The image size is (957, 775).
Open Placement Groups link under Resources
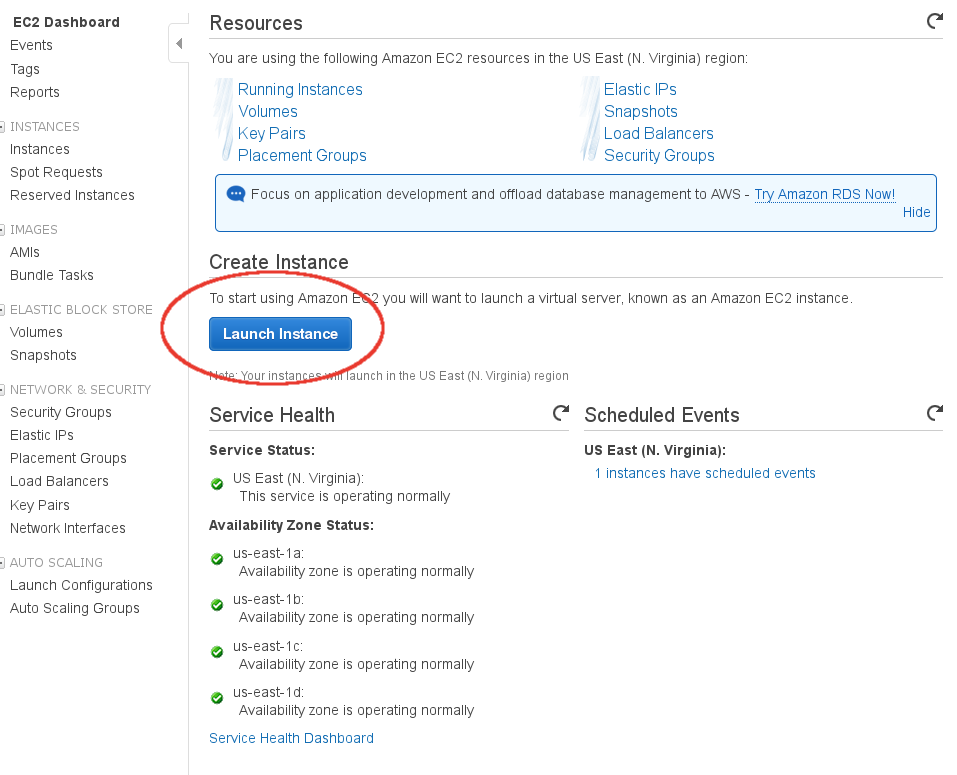pos(302,155)
